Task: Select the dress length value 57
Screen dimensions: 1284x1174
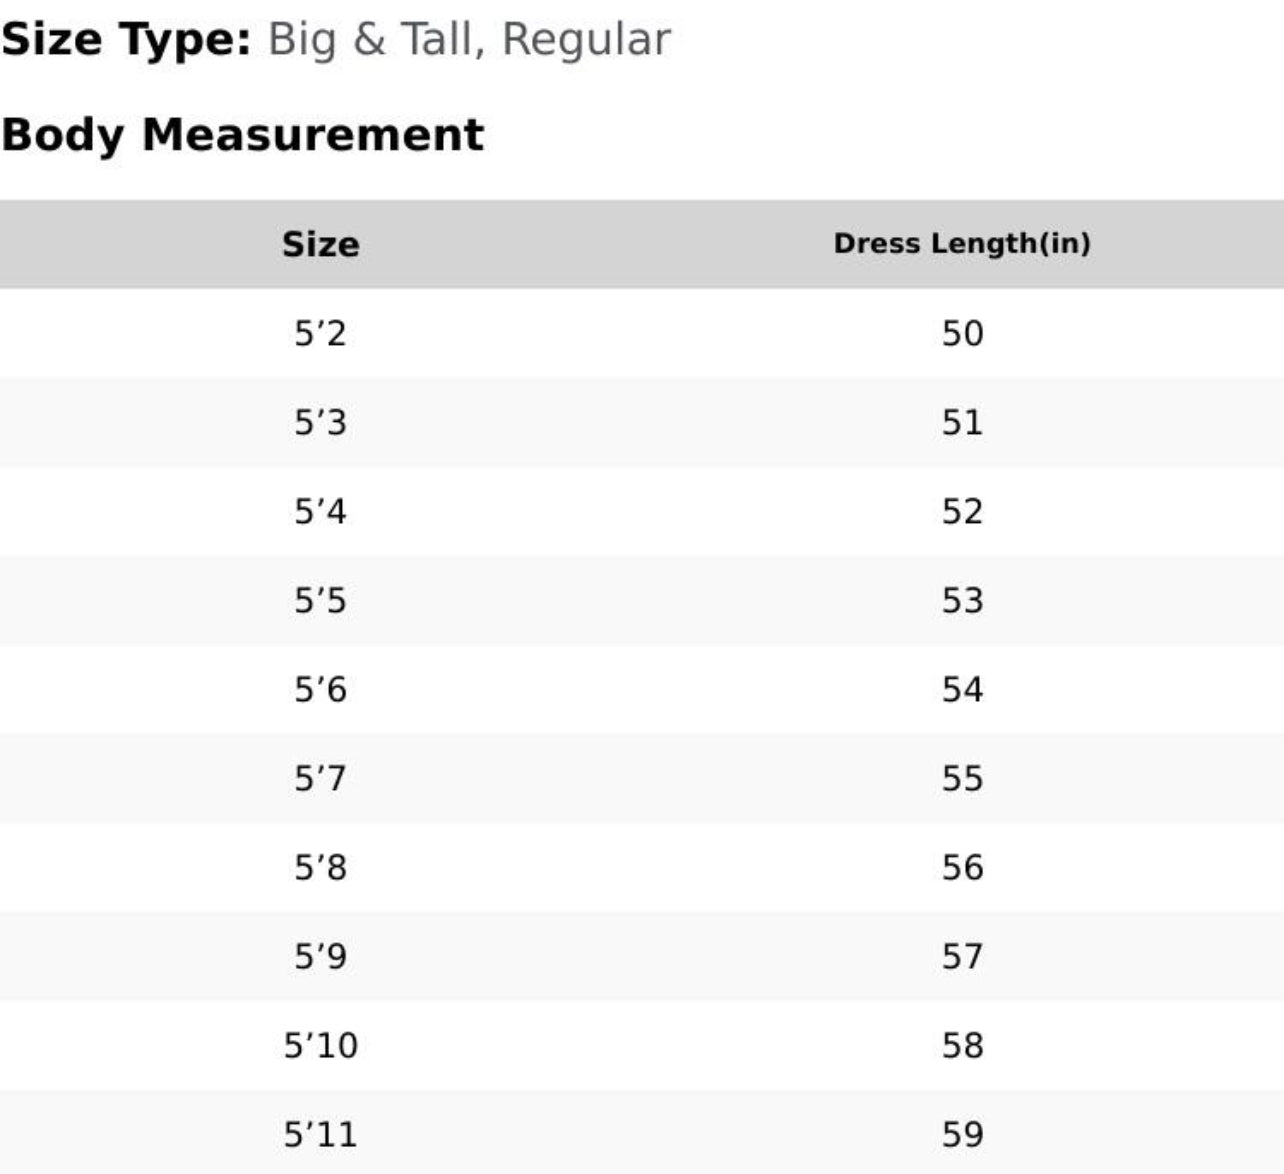Action: pos(962,956)
